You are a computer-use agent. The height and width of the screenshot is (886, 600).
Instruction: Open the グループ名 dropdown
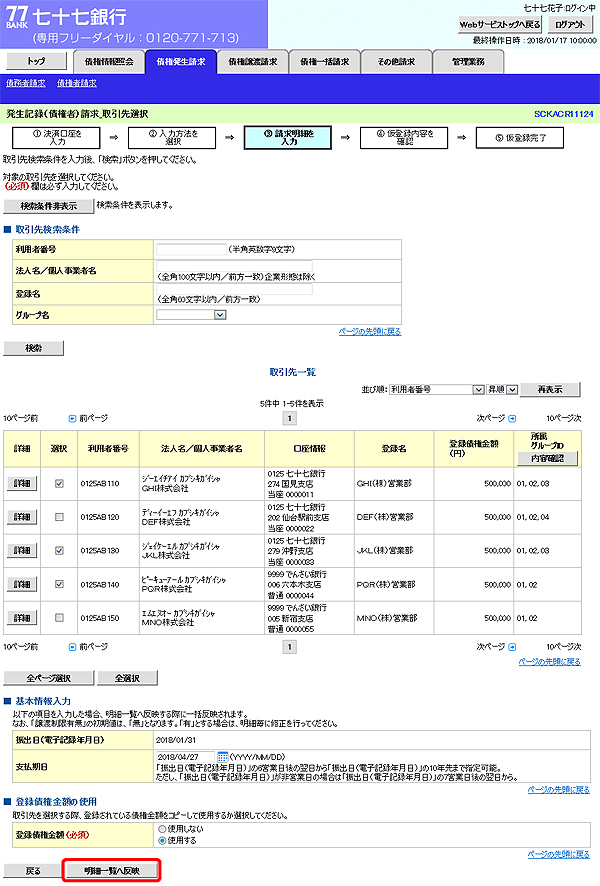(192, 315)
